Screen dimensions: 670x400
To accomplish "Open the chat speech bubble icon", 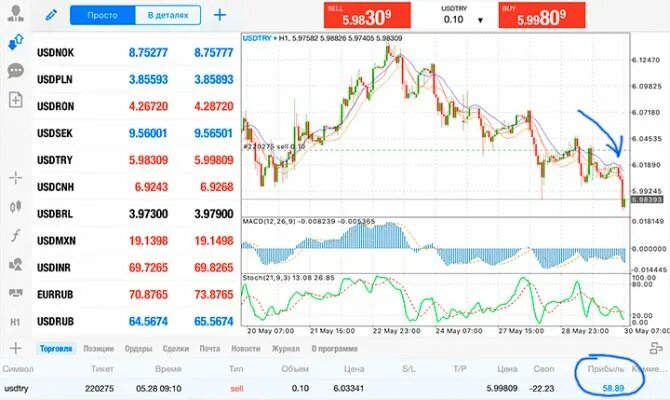I will (15, 71).
